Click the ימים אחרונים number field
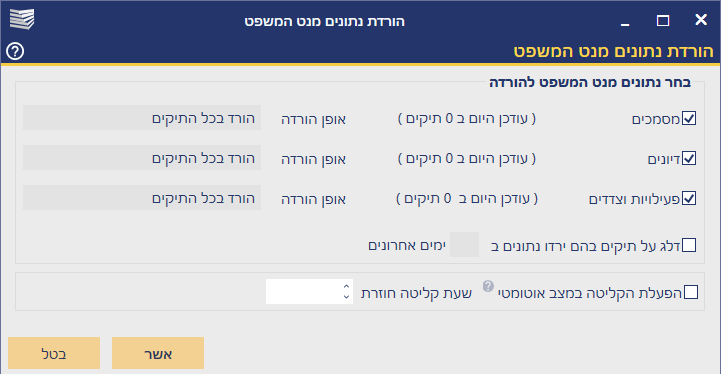721x374 pixels. (x=464, y=244)
